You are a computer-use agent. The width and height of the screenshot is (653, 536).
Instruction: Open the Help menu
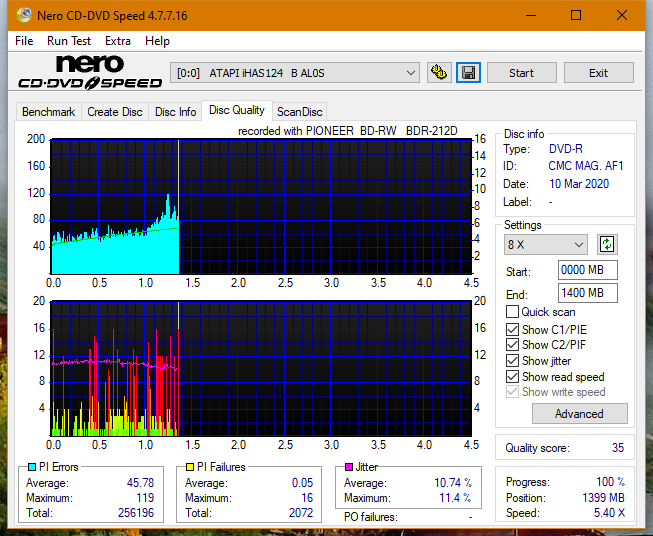click(x=157, y=41)
